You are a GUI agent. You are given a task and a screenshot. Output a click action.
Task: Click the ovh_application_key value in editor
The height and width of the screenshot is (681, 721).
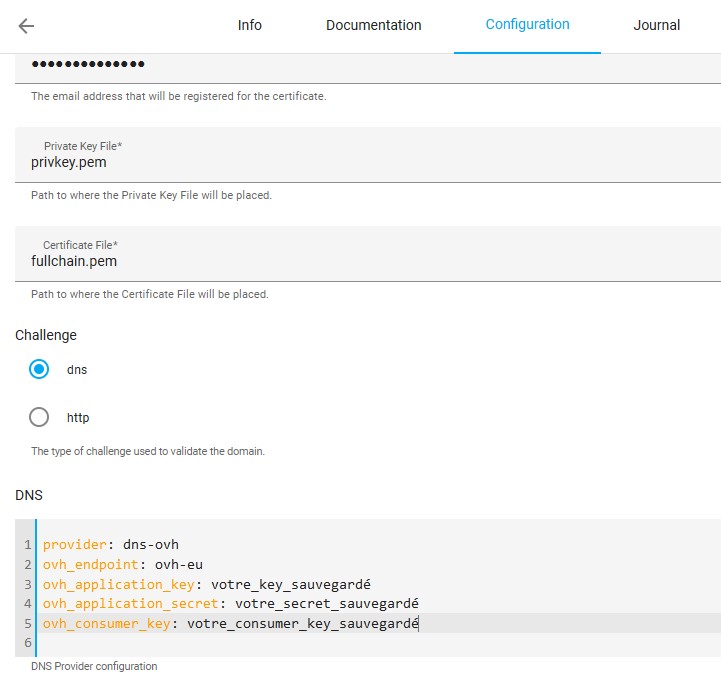[297, 584]
